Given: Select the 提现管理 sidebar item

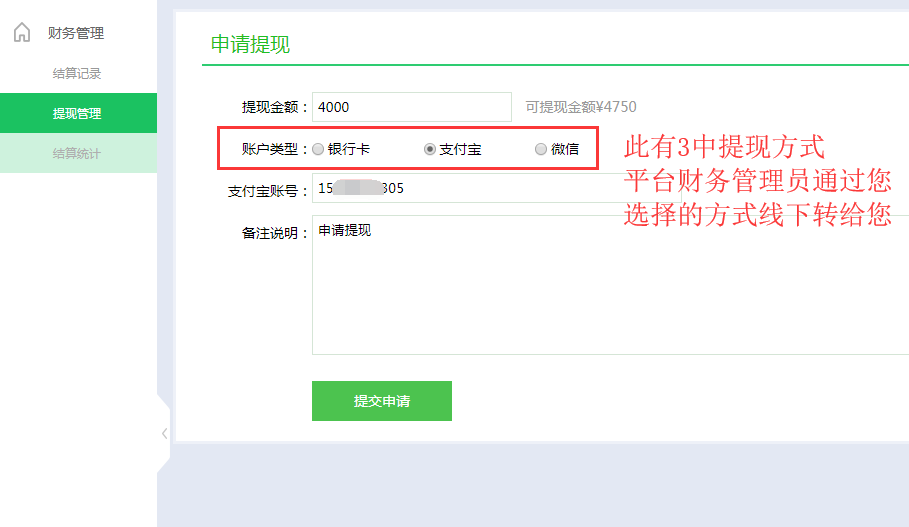Looking at the screenshot, I should 77,113.
